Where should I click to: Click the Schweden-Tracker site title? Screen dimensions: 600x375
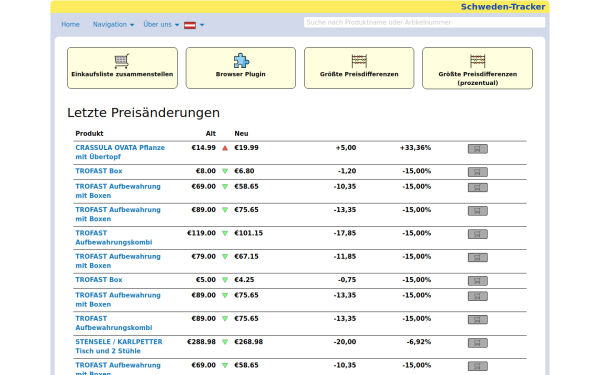pos(503,7)
